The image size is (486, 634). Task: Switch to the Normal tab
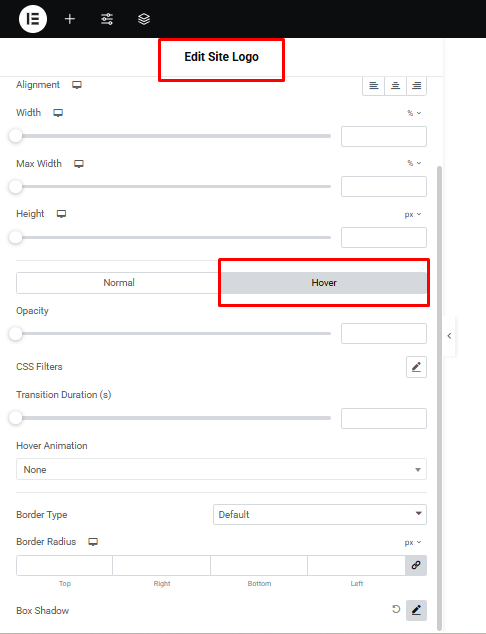[119, 283]
